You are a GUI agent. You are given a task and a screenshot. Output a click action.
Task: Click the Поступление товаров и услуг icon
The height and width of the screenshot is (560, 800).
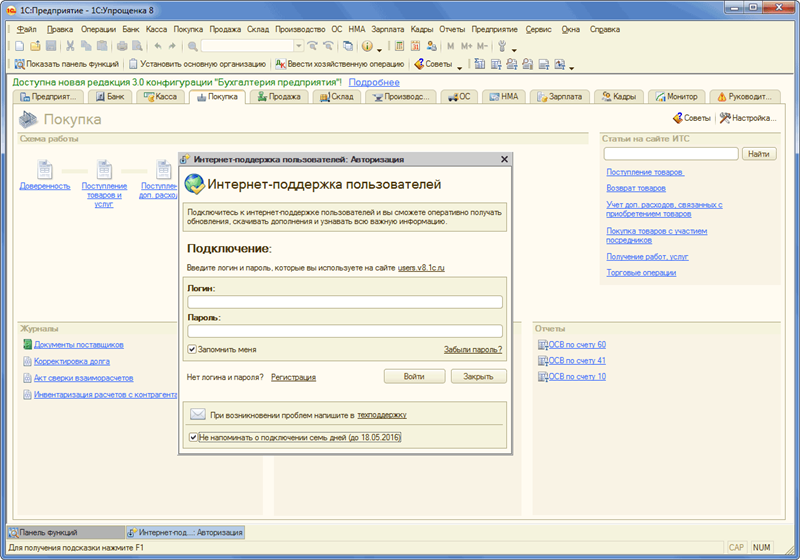tap(103, 170)
